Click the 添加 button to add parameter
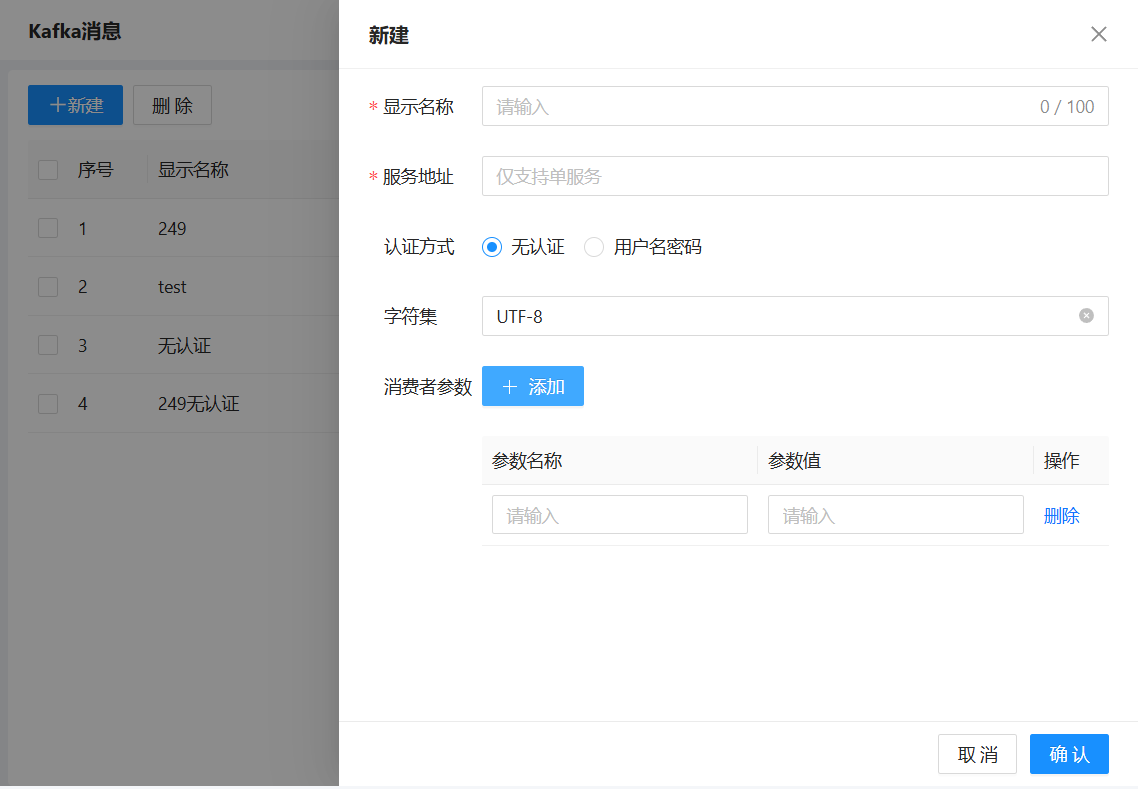 (532, 387)
